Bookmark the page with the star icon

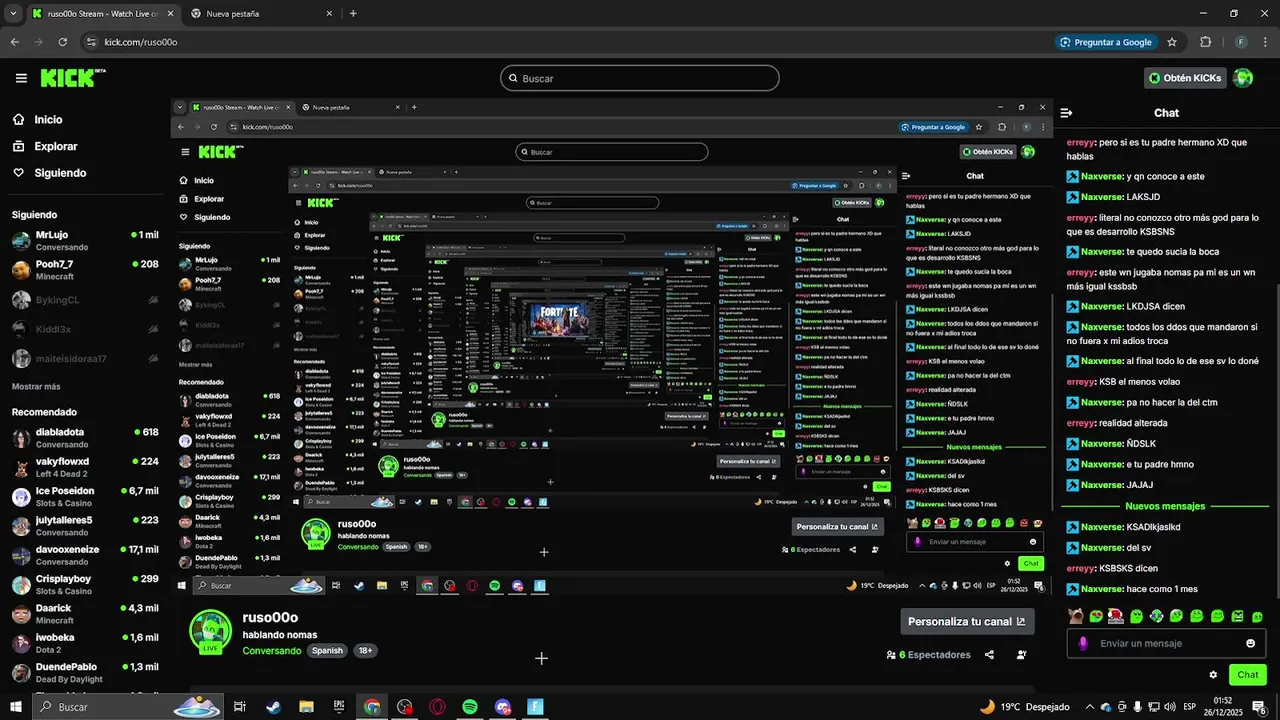(1172, 42)
